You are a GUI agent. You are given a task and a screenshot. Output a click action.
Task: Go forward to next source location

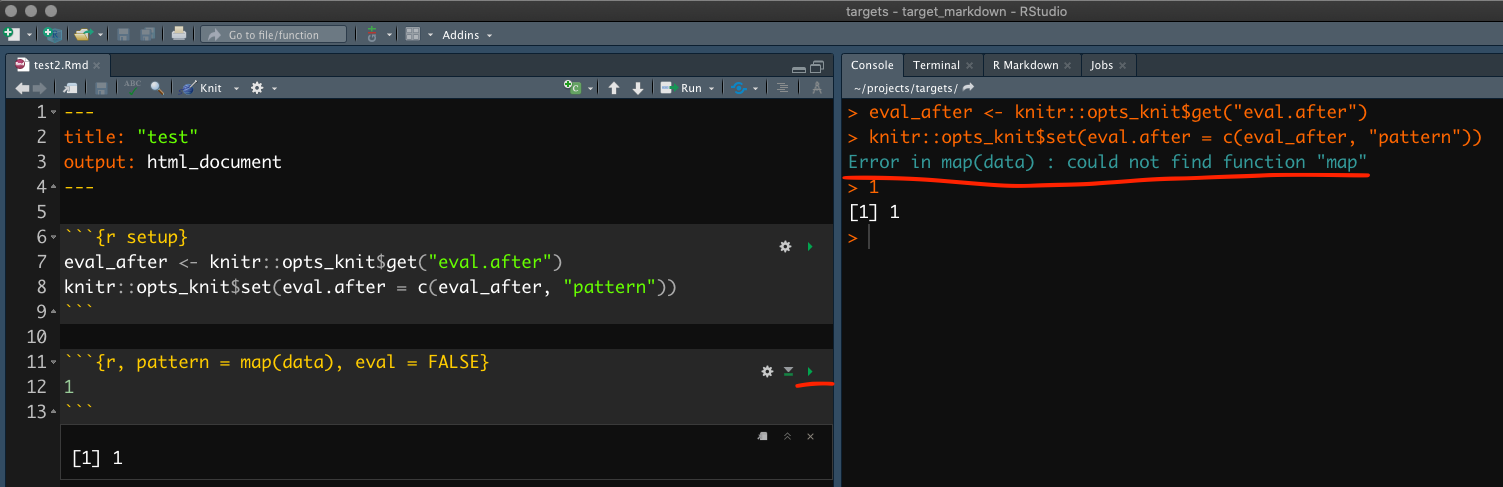pos(40,88)
